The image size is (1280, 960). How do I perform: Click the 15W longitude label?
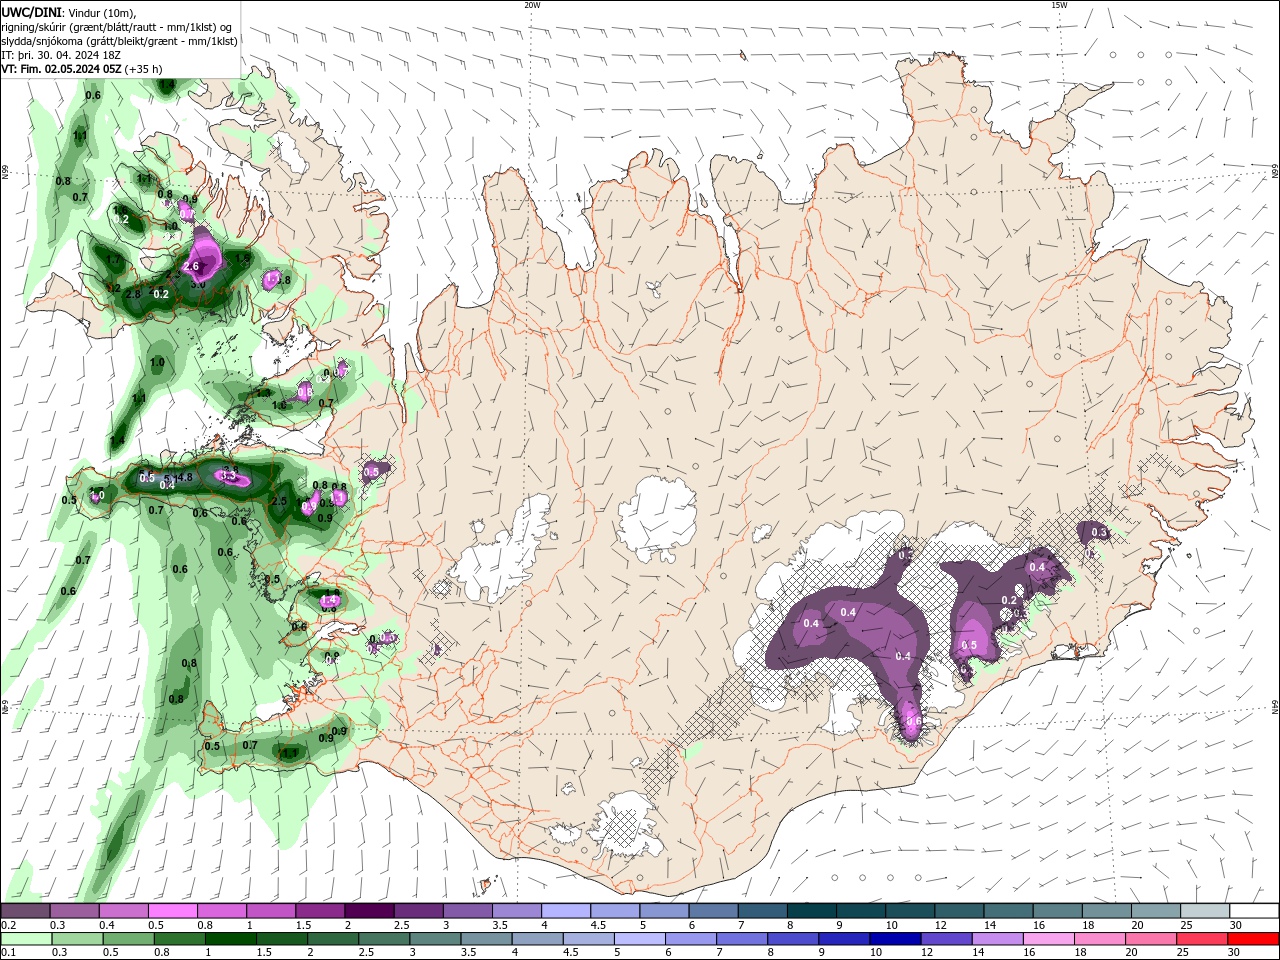coord(1059,5)
